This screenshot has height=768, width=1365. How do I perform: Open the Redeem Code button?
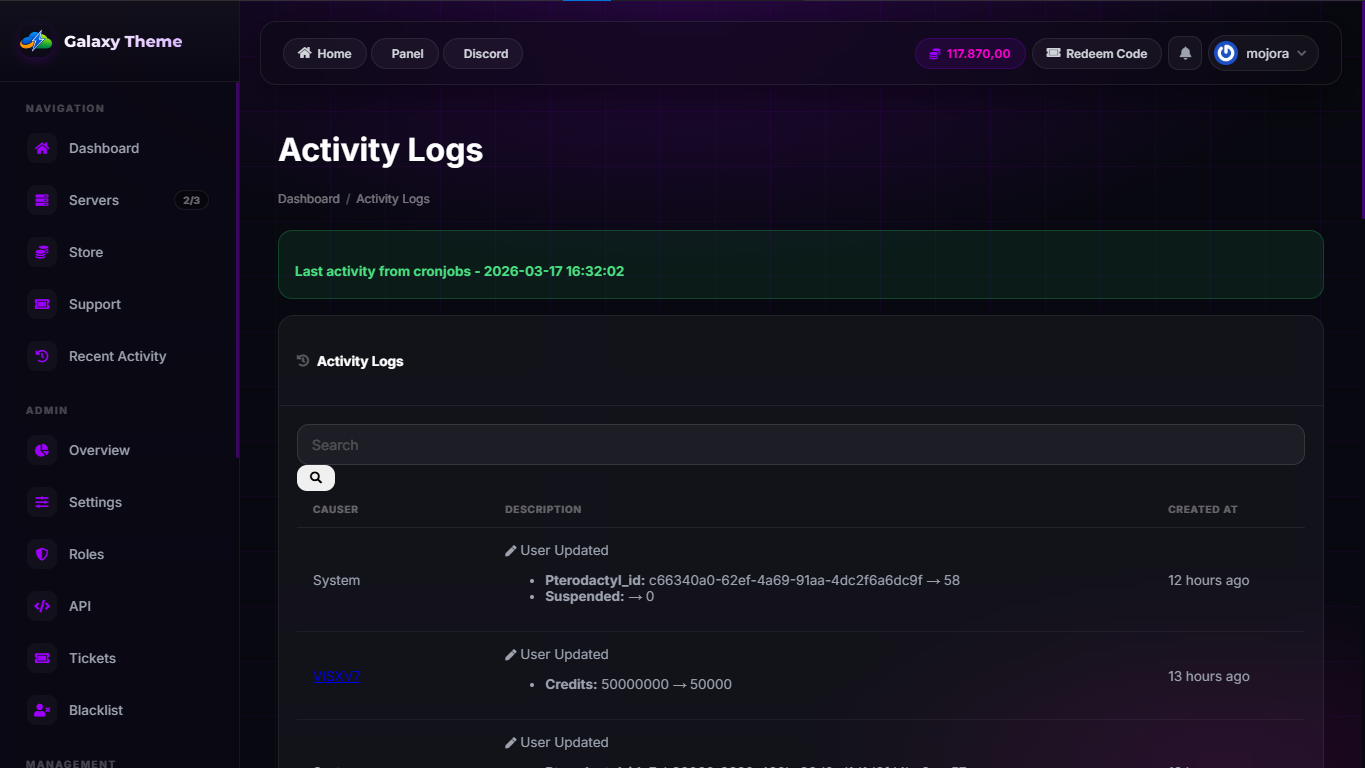[x=1096, y=54]
